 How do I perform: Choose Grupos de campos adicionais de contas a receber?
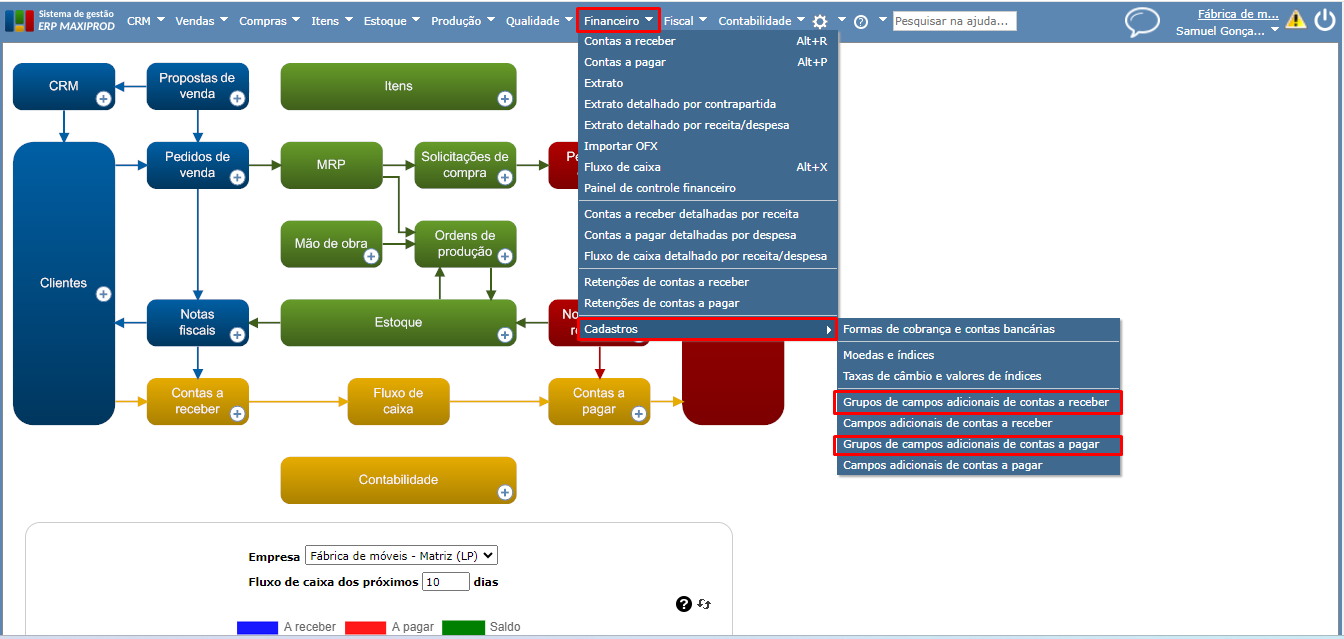tap(978, 402)
